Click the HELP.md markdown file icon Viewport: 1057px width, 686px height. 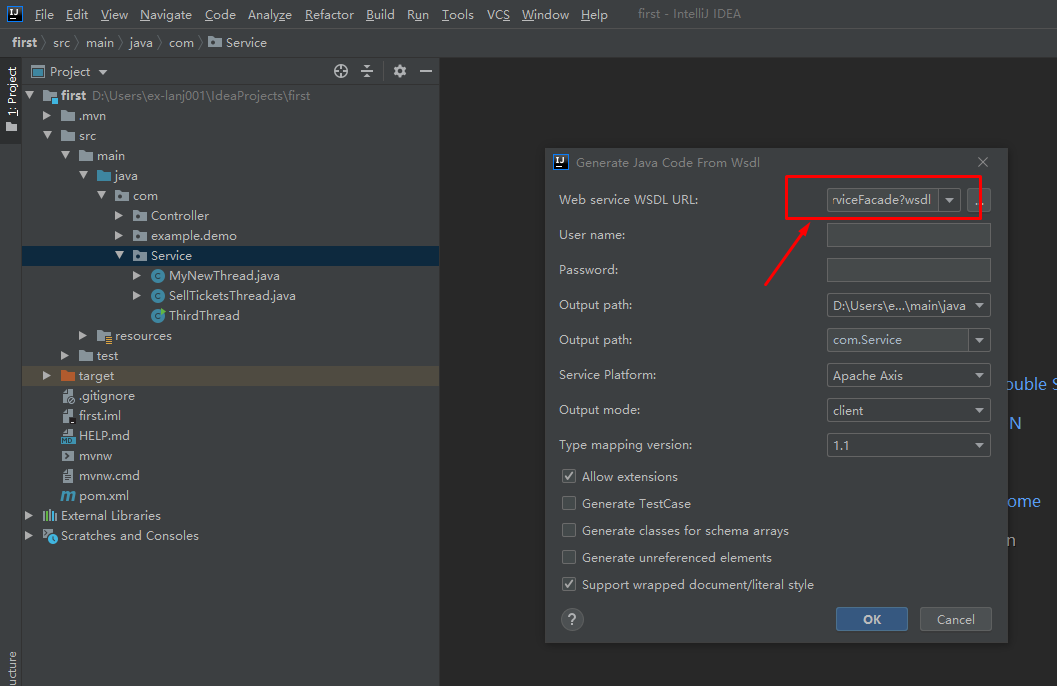(x=67, y=436)
